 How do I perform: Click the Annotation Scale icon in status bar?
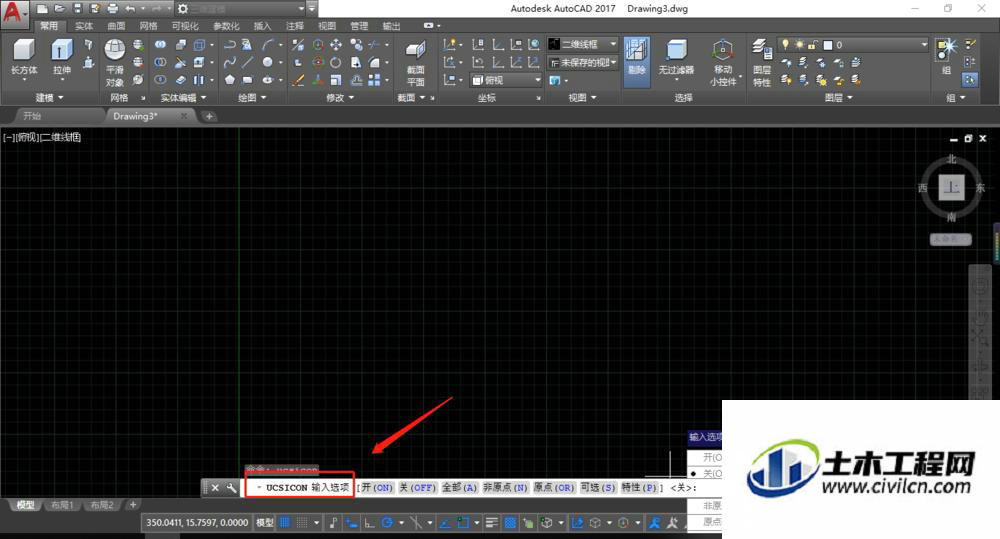[655, 523]
